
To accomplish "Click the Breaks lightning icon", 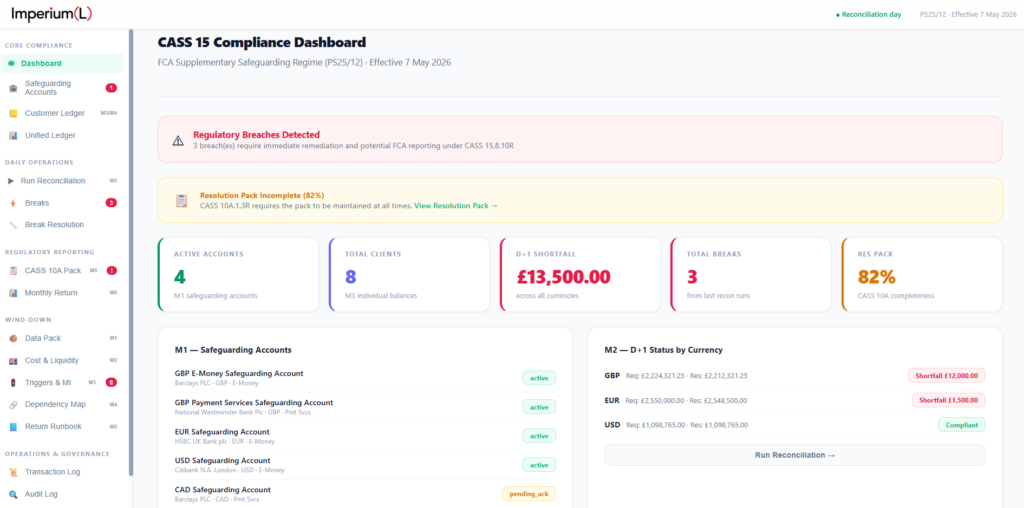I will pos(13,203).
